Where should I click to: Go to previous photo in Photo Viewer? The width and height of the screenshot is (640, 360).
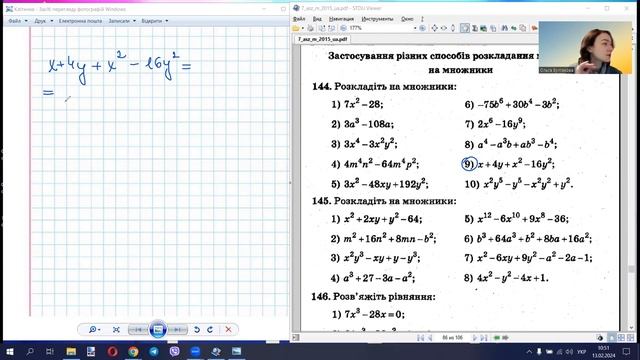[138, 329]
